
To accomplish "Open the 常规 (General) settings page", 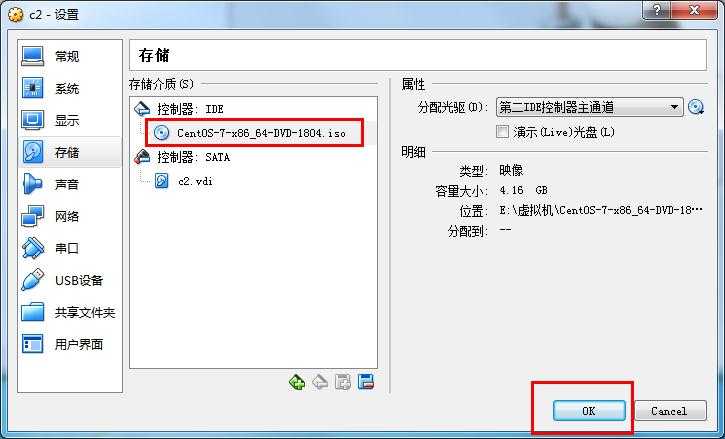I will 69,56.
